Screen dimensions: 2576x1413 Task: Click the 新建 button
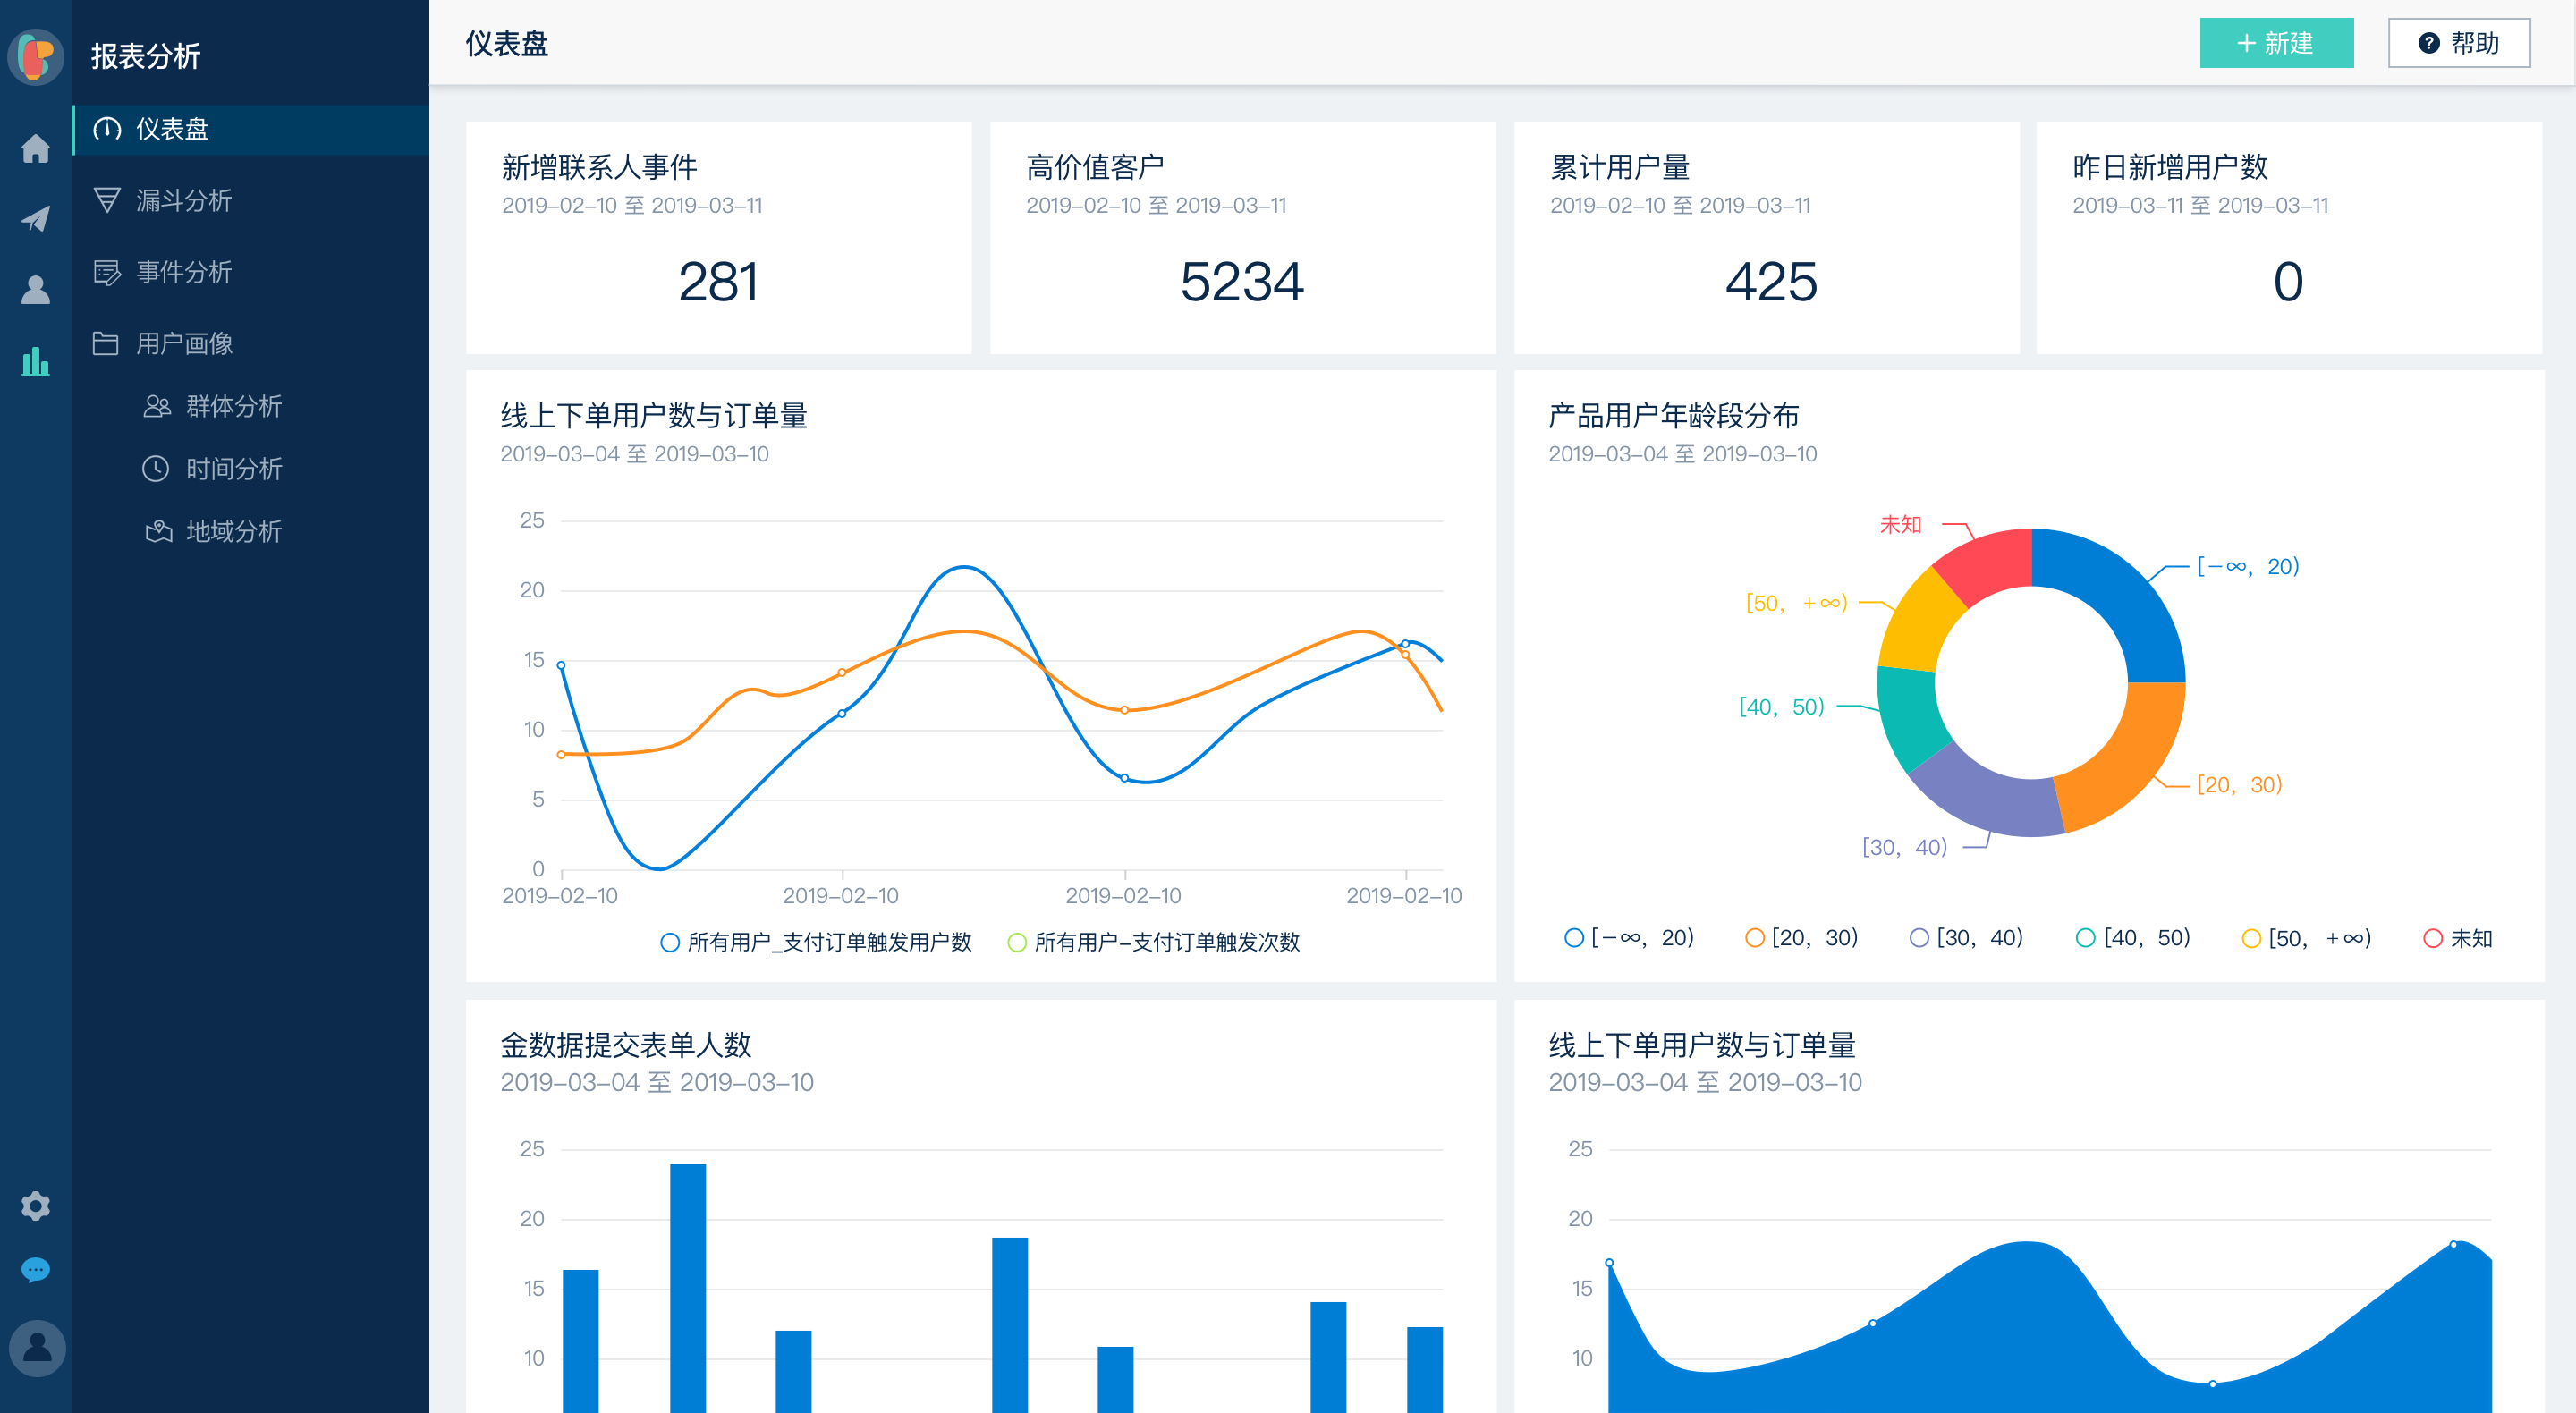[2276, 43]
